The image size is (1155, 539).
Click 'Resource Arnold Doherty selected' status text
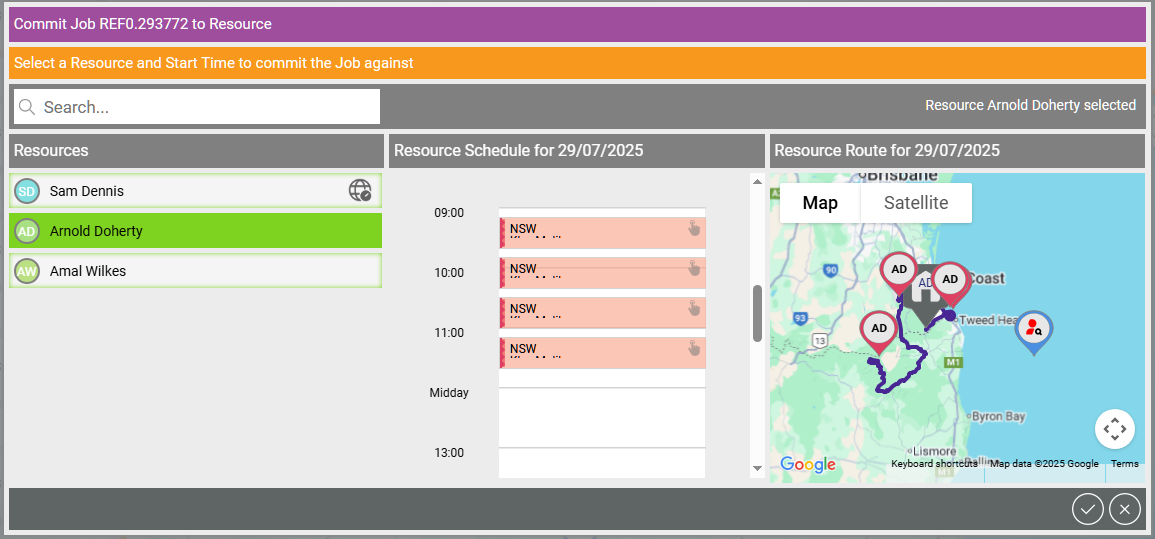pyautogui.click(x=1031, y=105)
